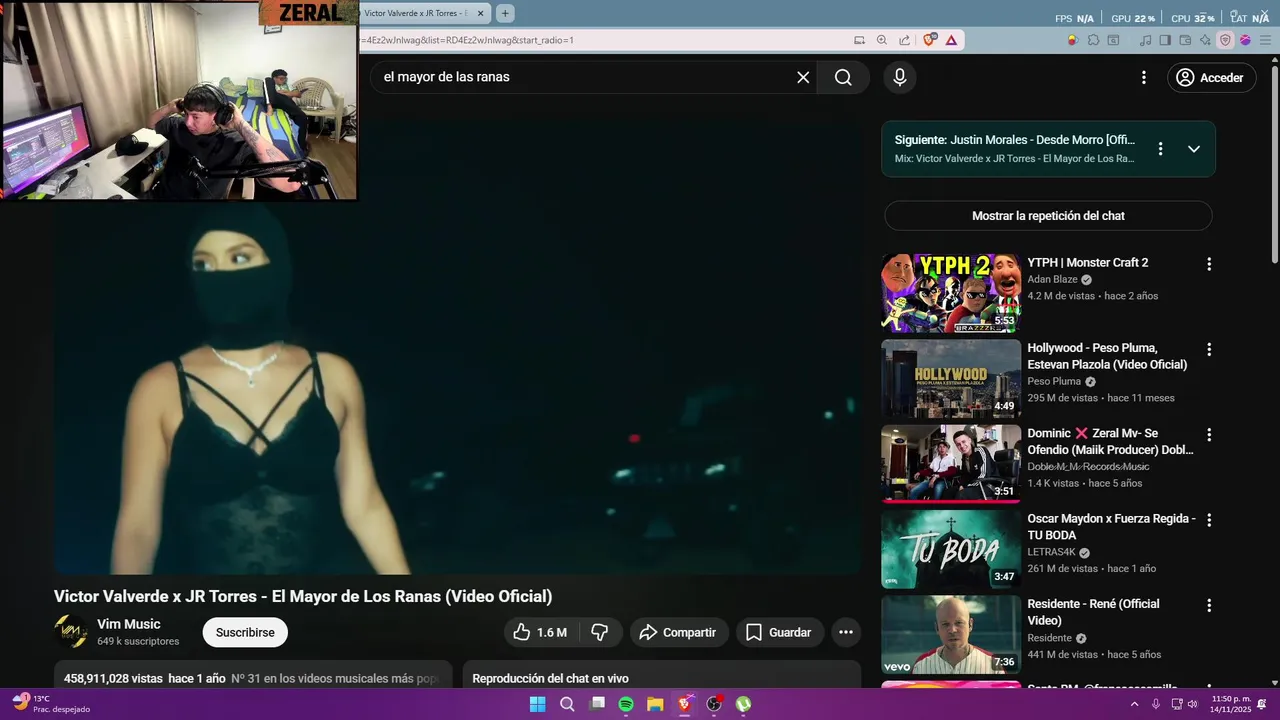
Task: Open menu for Residente René video
Action: point(1209,605)
